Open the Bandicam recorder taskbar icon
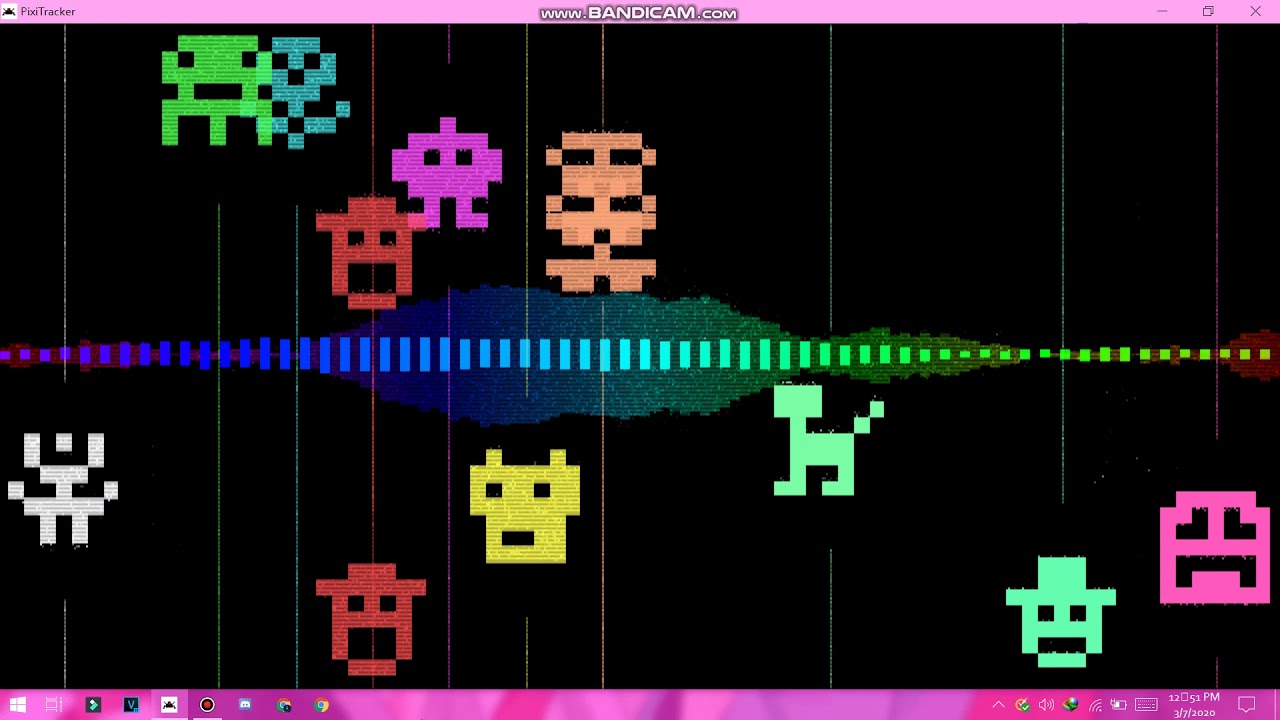Viewport: 1280px width, 720px height. pyautogui.click(x=207, y=705)
